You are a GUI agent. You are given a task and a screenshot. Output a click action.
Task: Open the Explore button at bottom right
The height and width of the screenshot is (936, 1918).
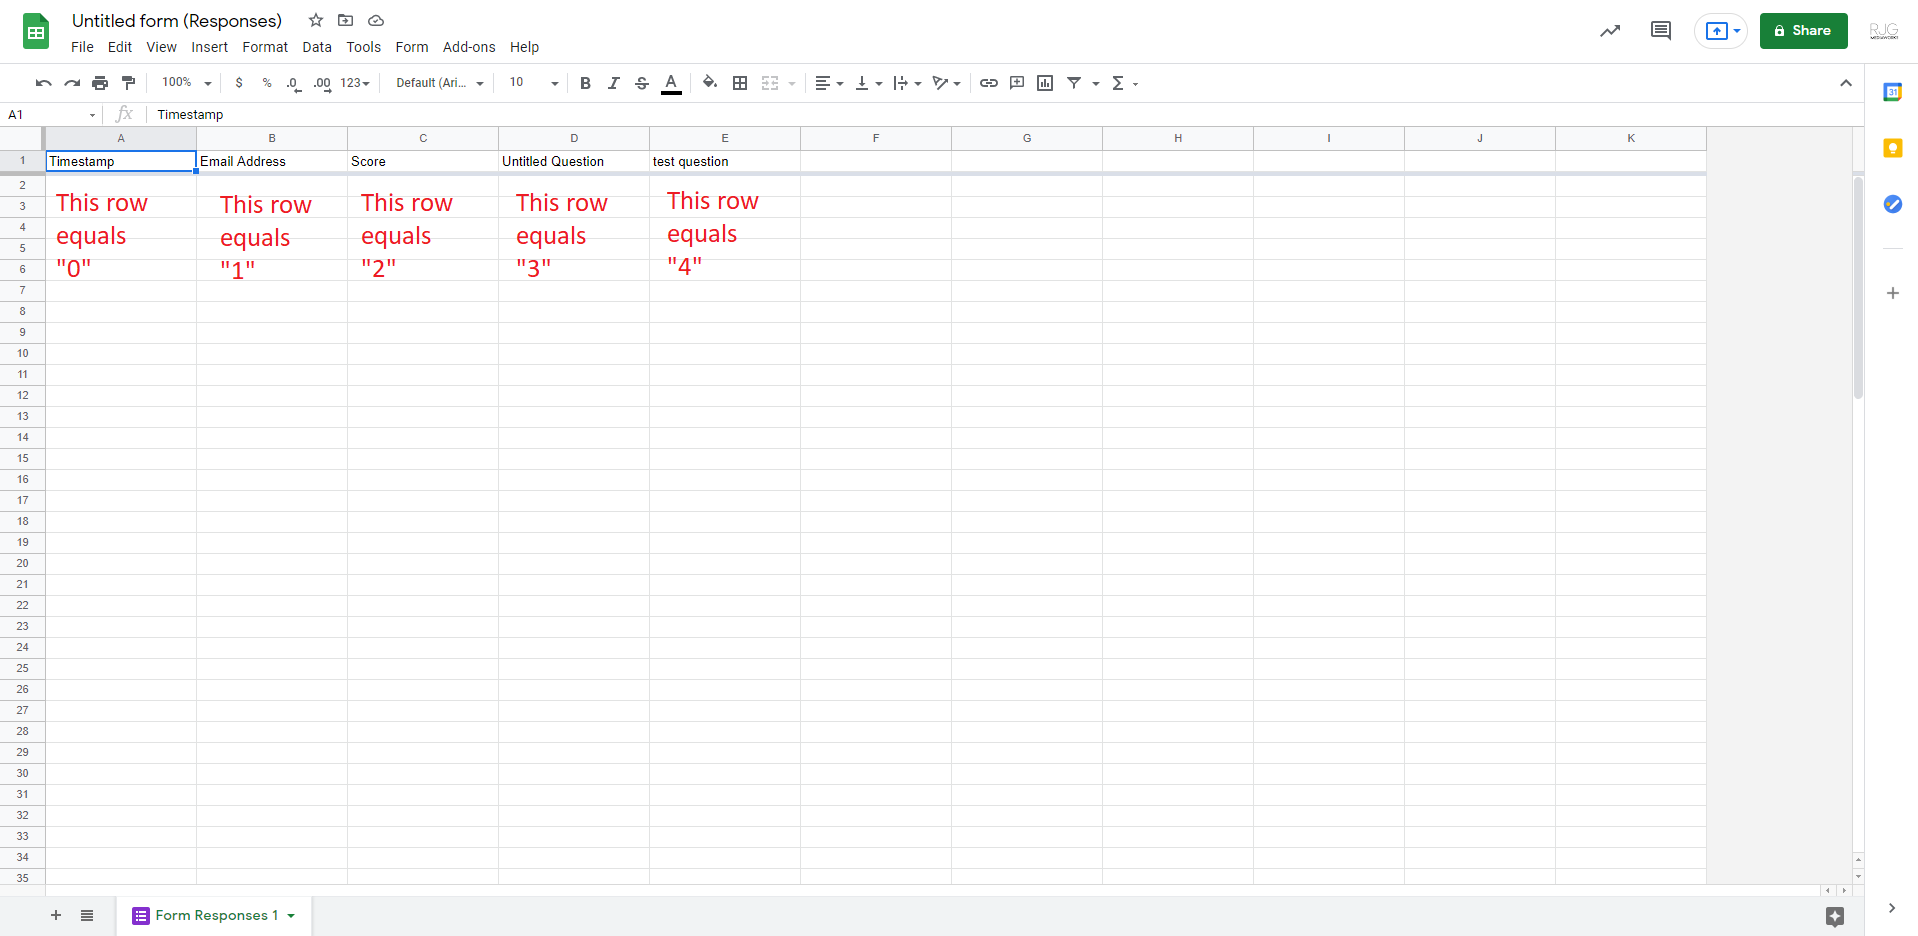click(x=1834, y=916)
